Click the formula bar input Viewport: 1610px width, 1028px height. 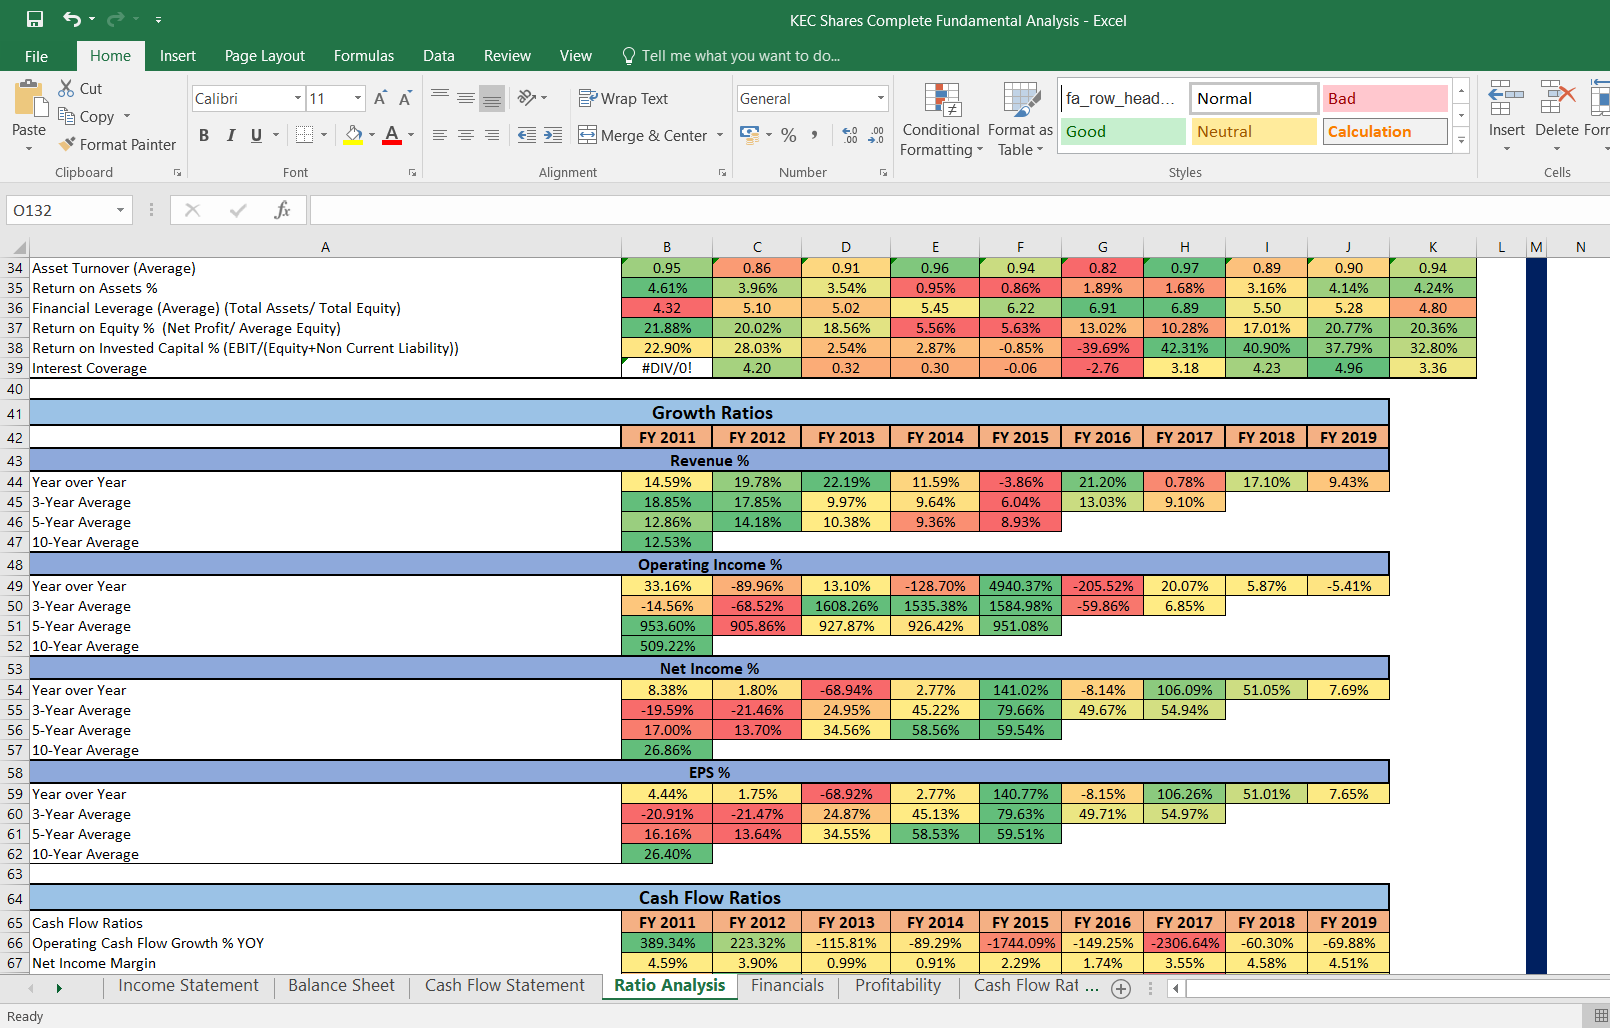coord(958,210)
